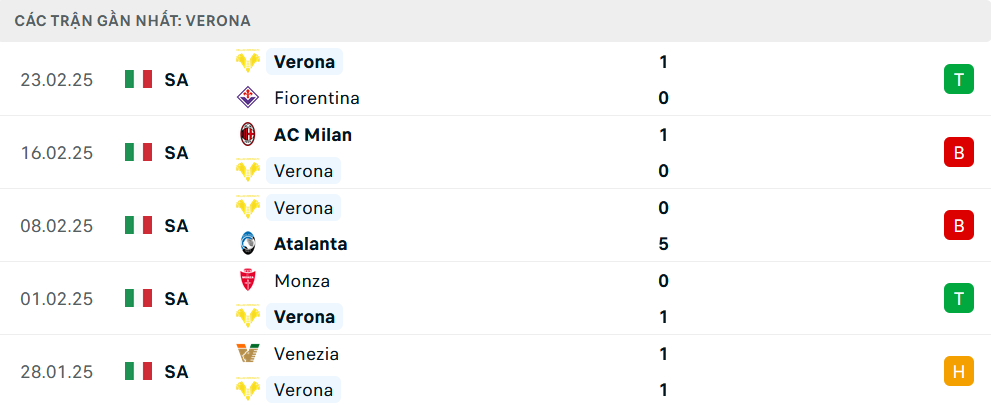Open the AC Milan team link
Image resolution: width=991 pixels, height=406 pixels.
tap(312, 135)
